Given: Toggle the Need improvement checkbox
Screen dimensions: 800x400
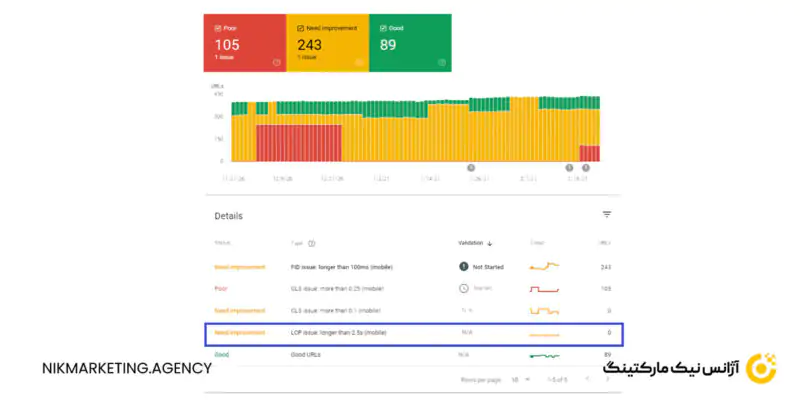Looking at the screenshot, I should (301, 28).
